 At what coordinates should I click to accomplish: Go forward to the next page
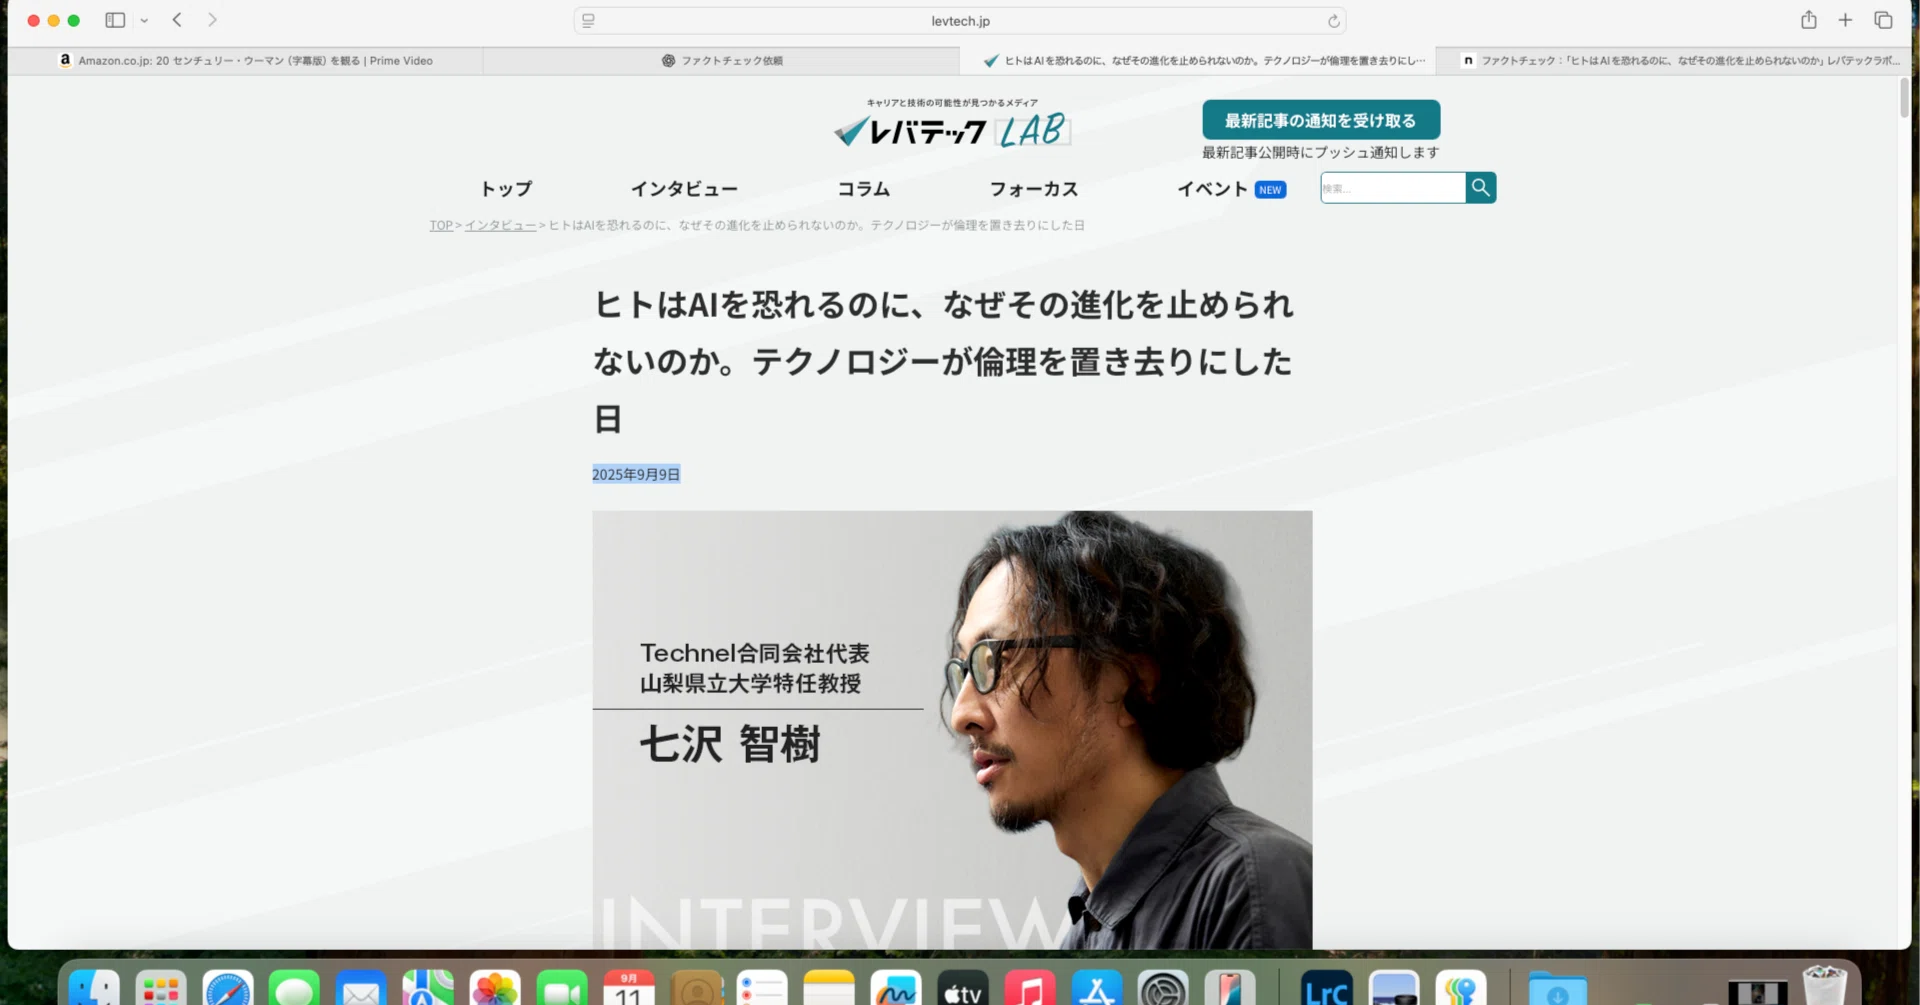click(212, 20)
